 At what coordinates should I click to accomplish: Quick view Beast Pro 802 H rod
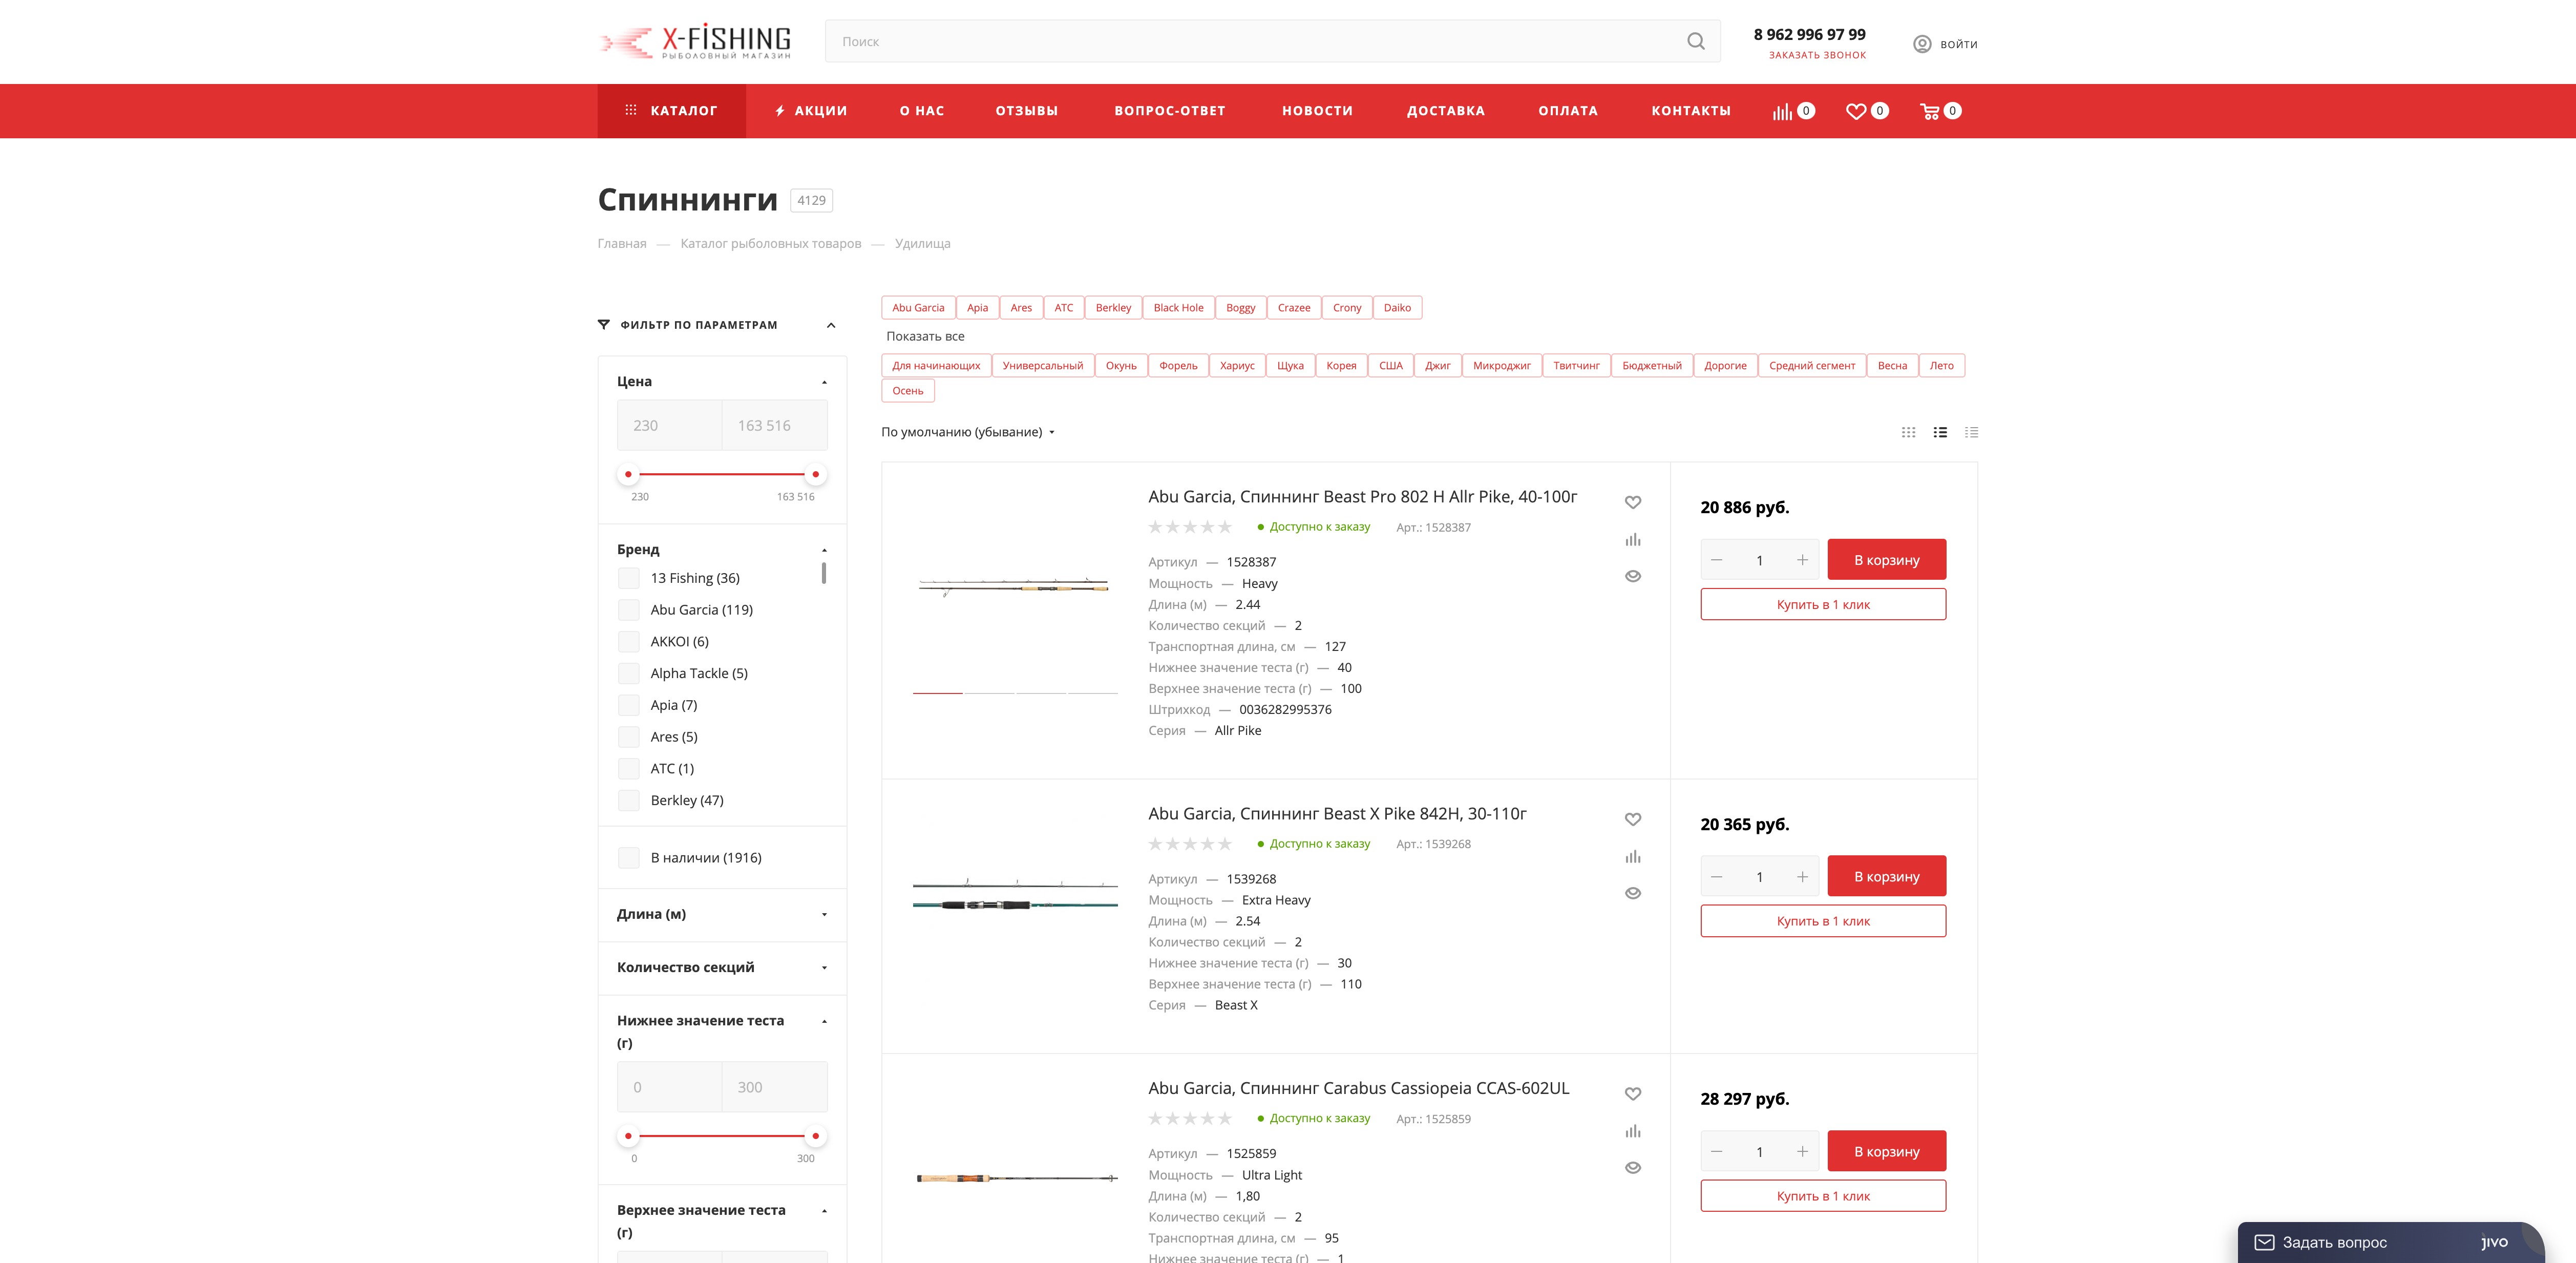click(1632, 576)
